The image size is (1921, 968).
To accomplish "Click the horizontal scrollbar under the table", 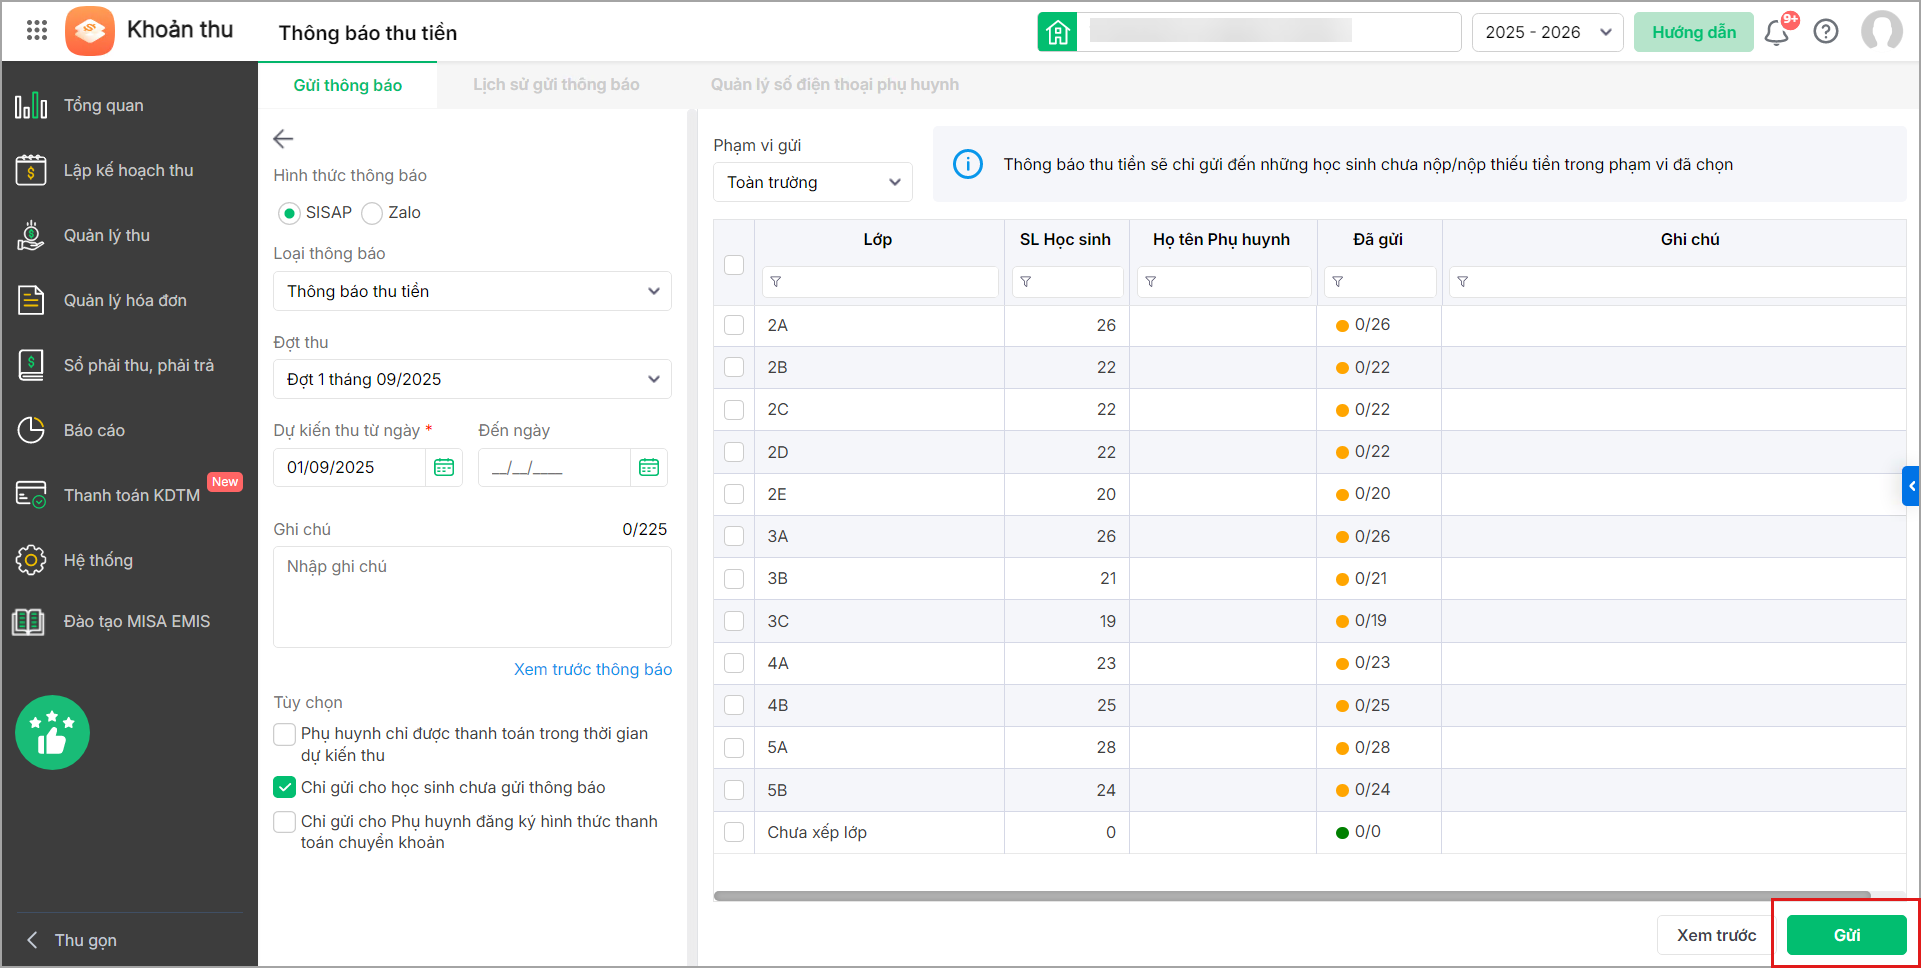I will 1290,896.
